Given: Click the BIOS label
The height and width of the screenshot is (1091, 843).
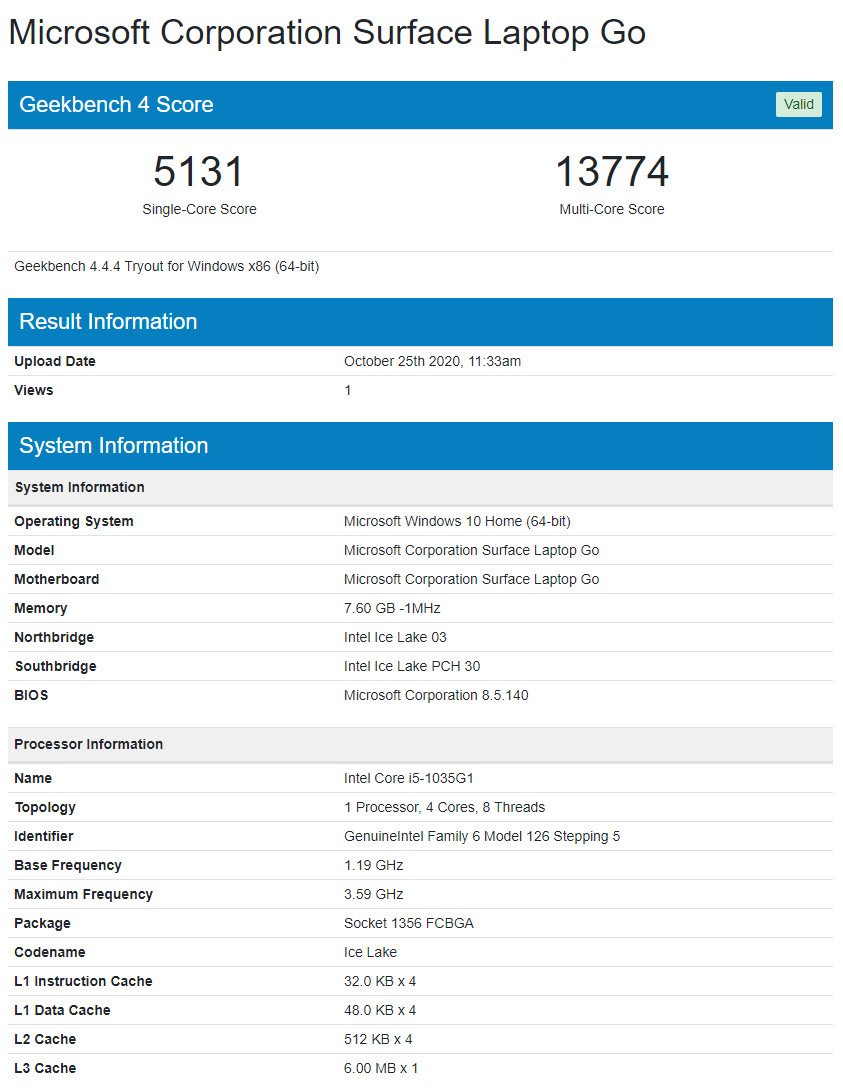Looking at the screenshot, I should 31,695.
